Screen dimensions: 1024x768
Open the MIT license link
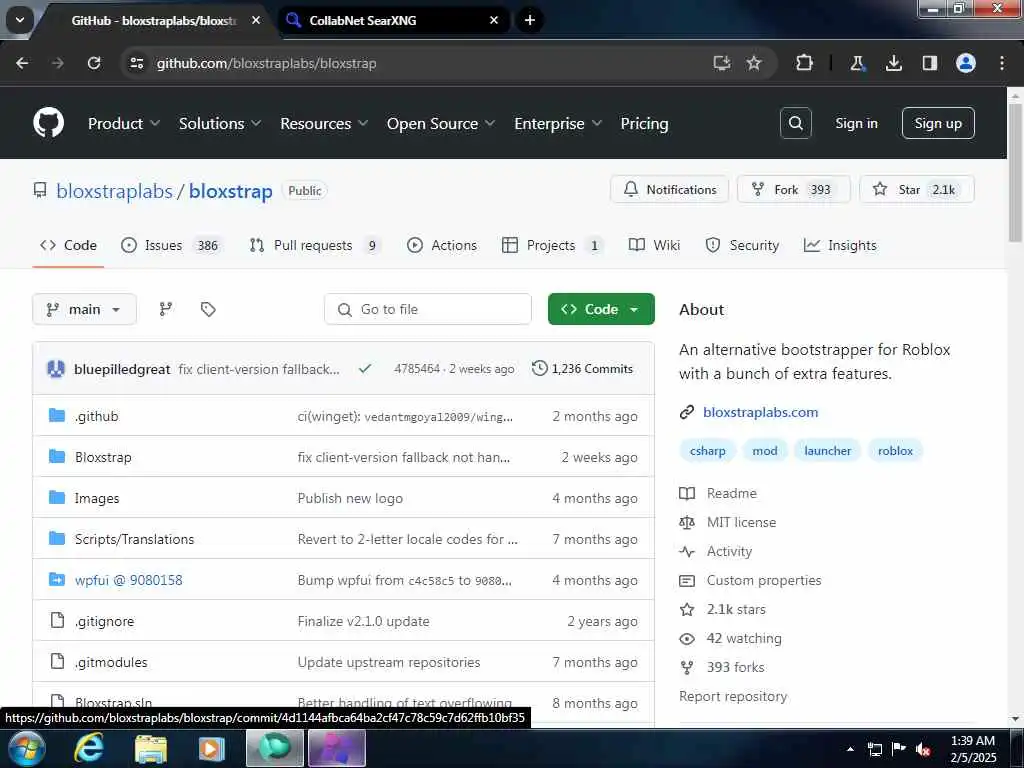coord(741,522)
